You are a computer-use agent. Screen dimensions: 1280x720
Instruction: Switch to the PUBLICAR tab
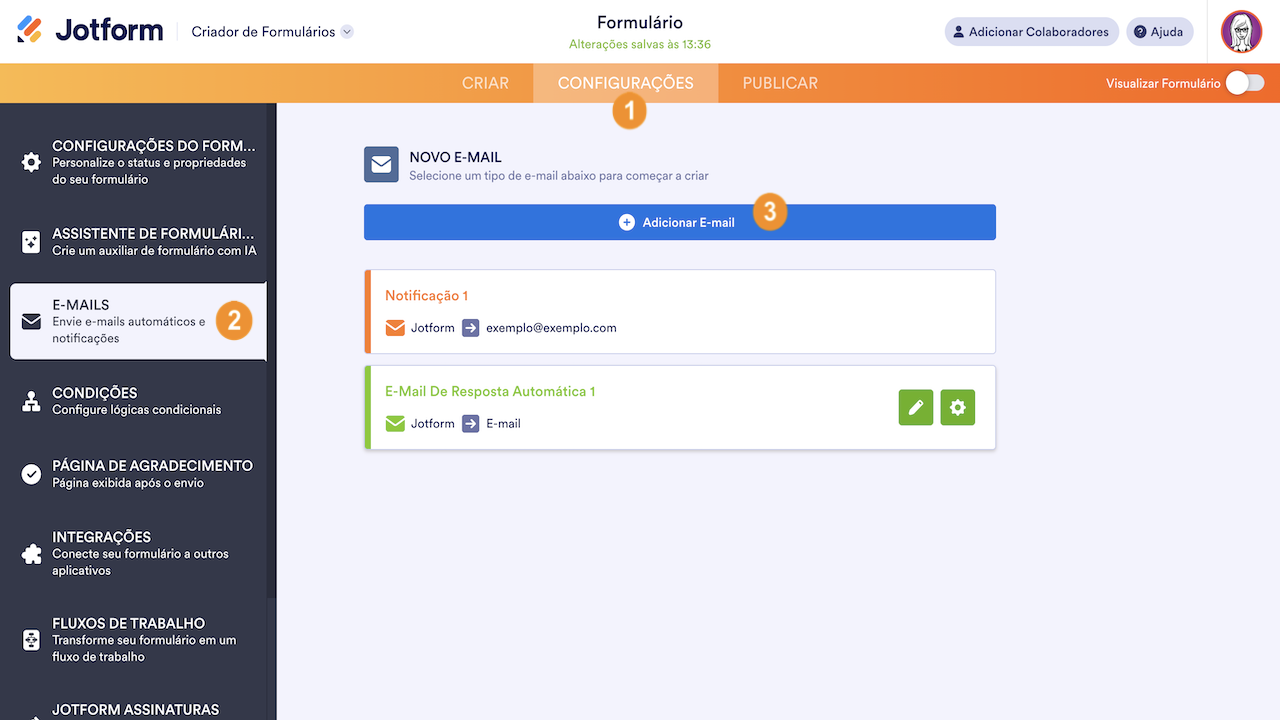click(780, 83)
